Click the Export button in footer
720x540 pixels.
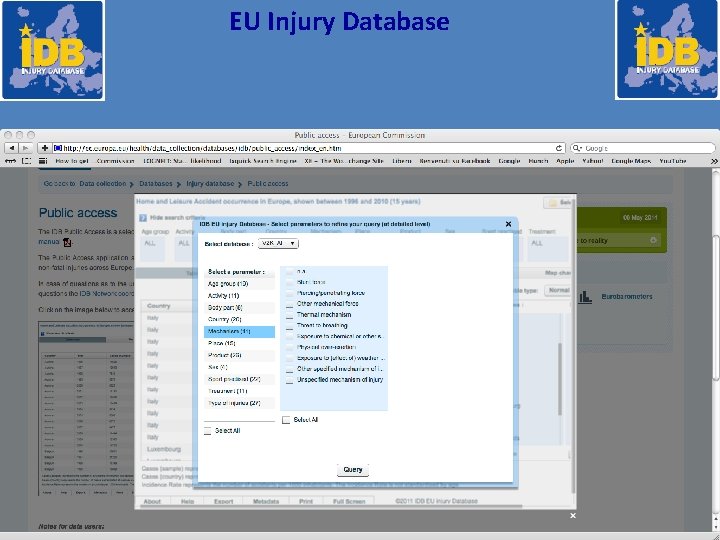(x=224, y=501)
